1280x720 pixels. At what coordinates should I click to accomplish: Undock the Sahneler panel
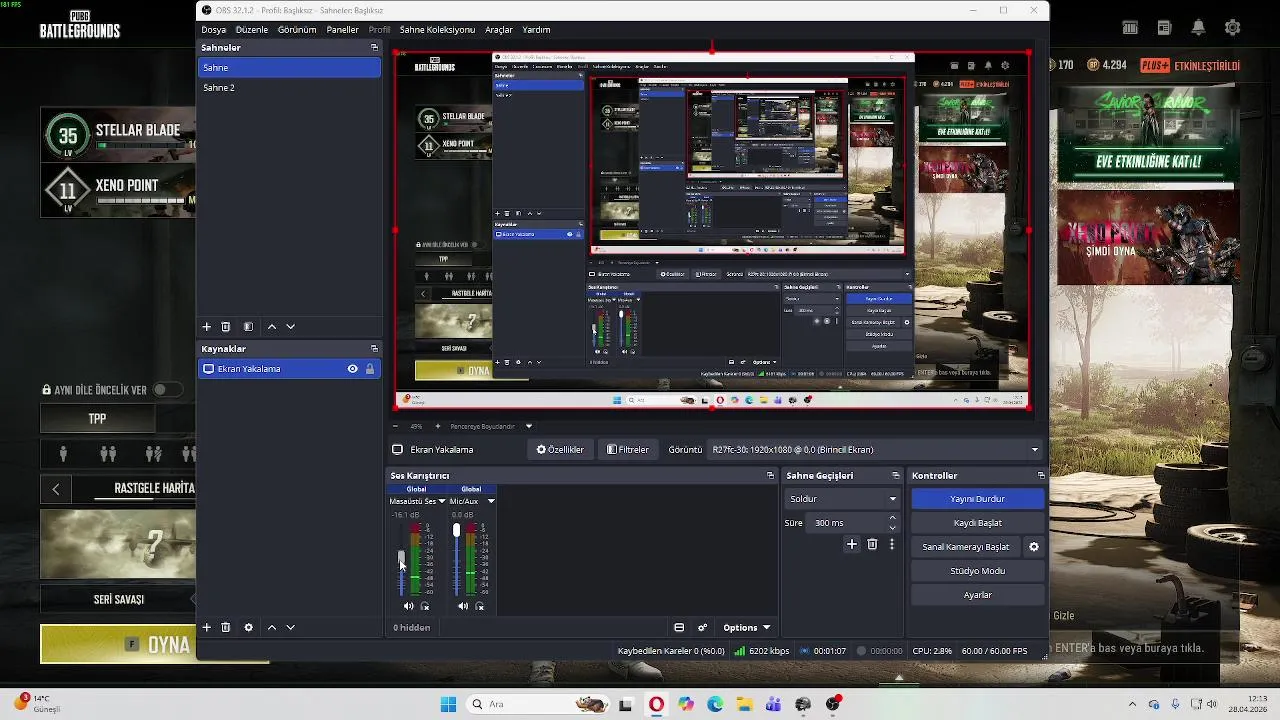click(375, 47)
